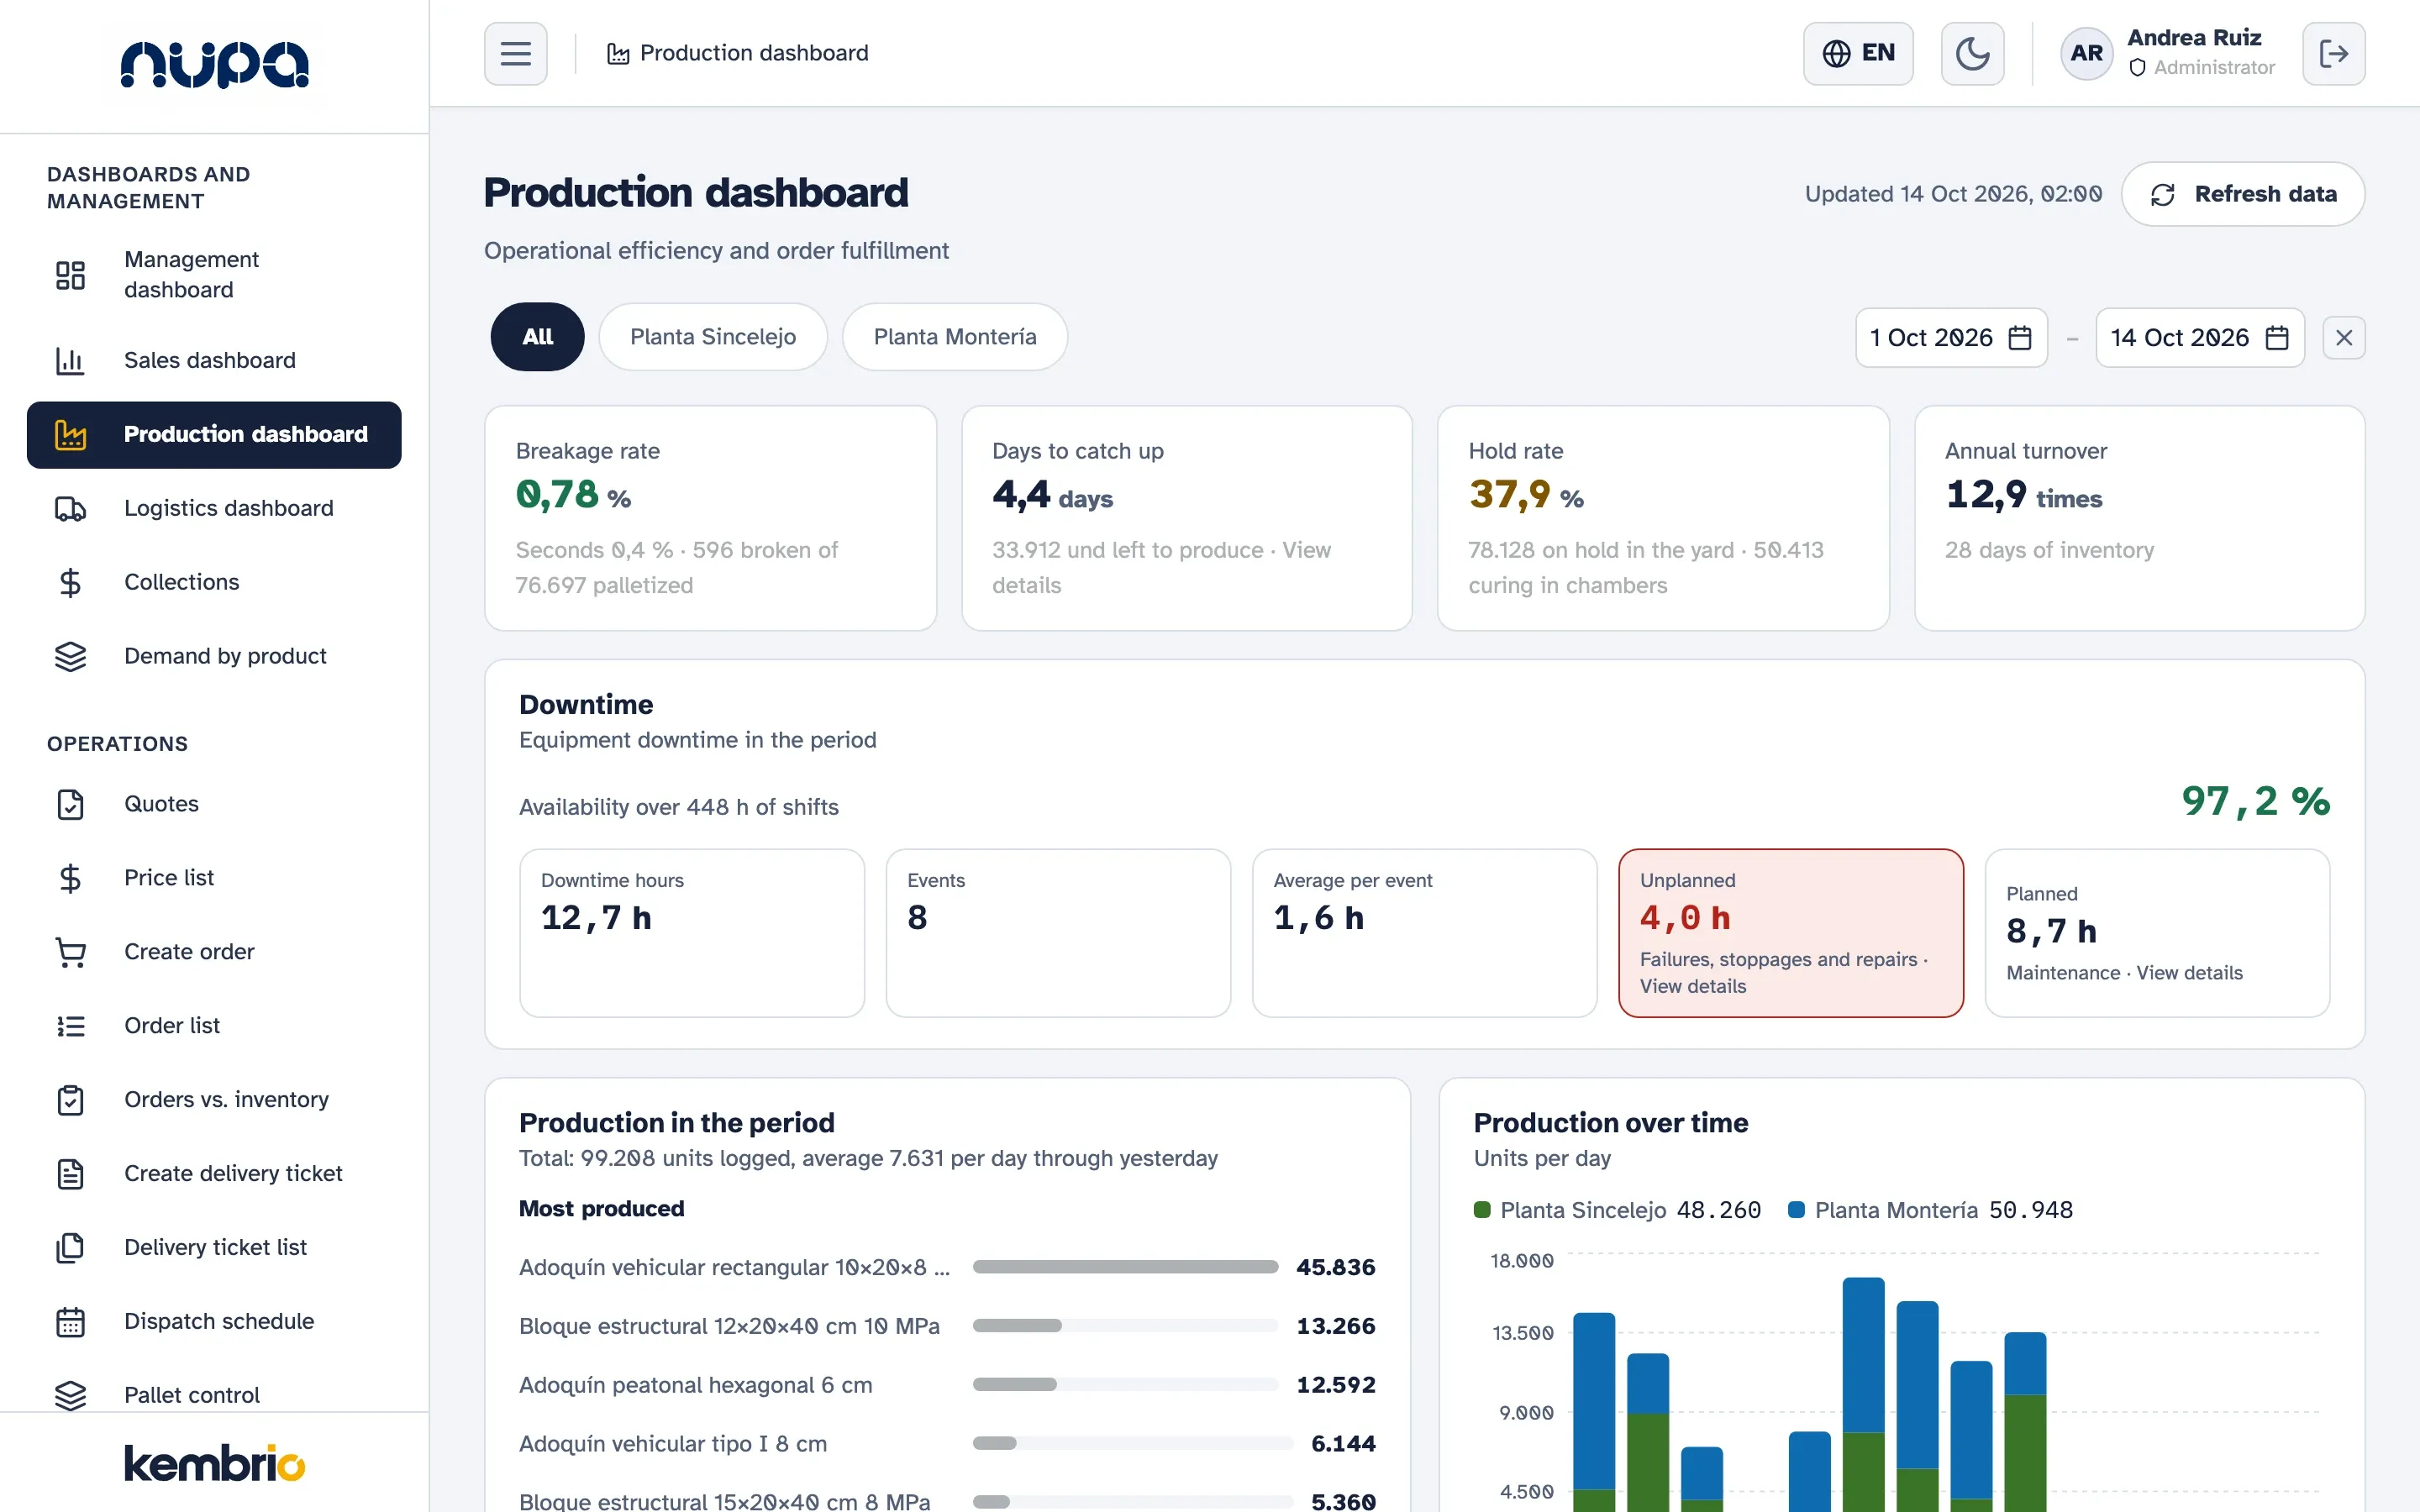Click the Dispatch schedule calendar icon

pos(70,1322)
